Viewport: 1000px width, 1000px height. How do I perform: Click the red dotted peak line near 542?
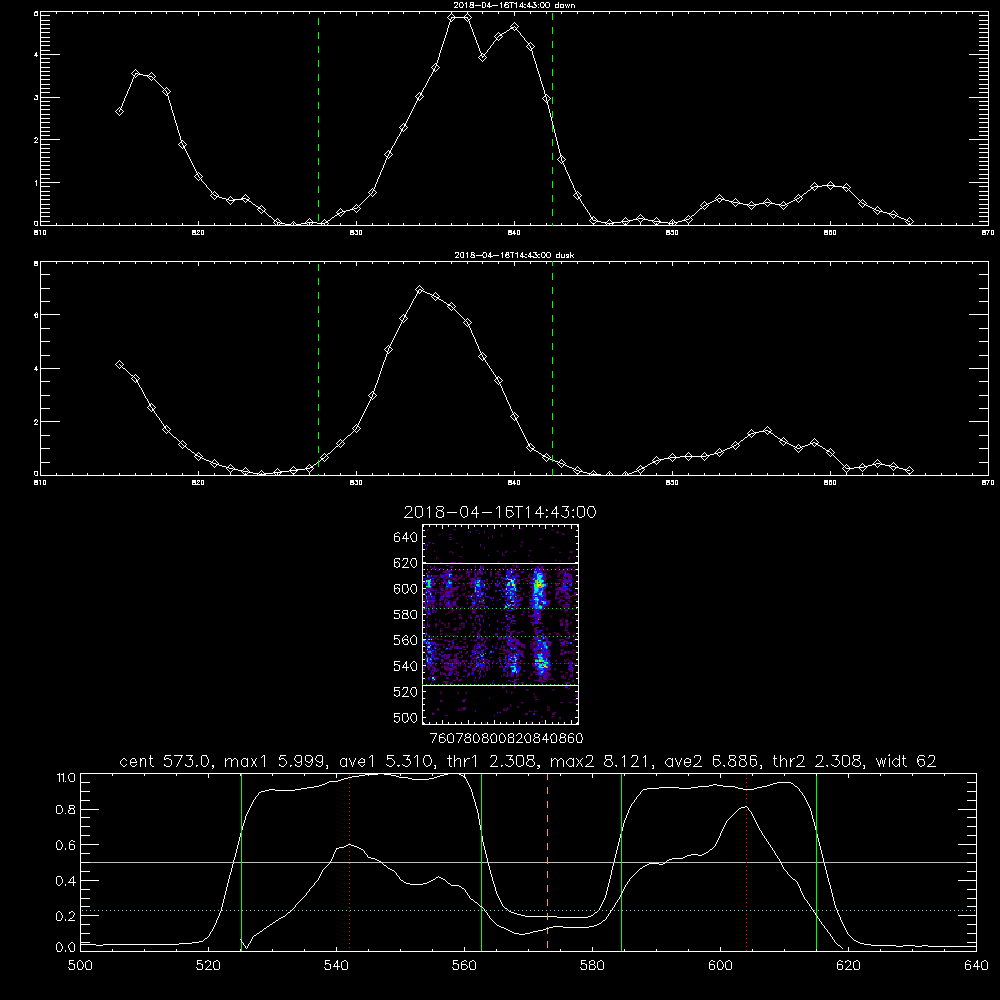(x=349, y=862)
